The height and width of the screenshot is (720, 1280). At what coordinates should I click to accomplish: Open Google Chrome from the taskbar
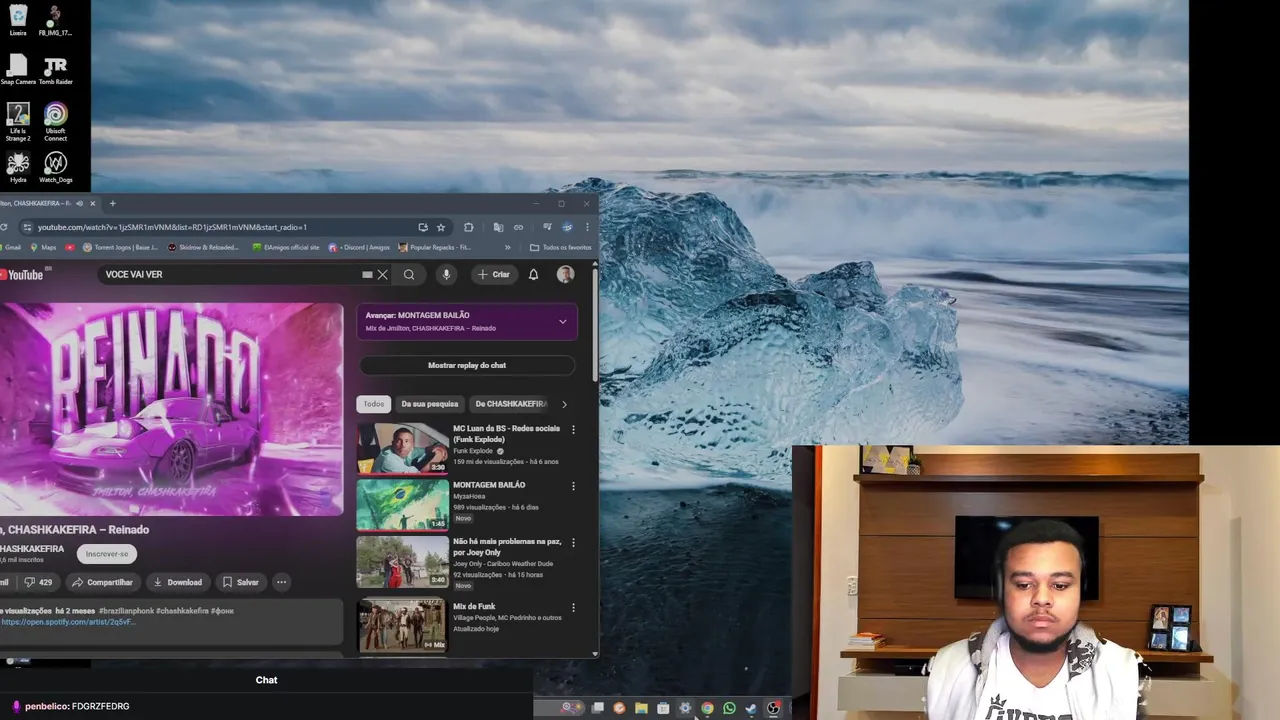(x=707, y=708)
